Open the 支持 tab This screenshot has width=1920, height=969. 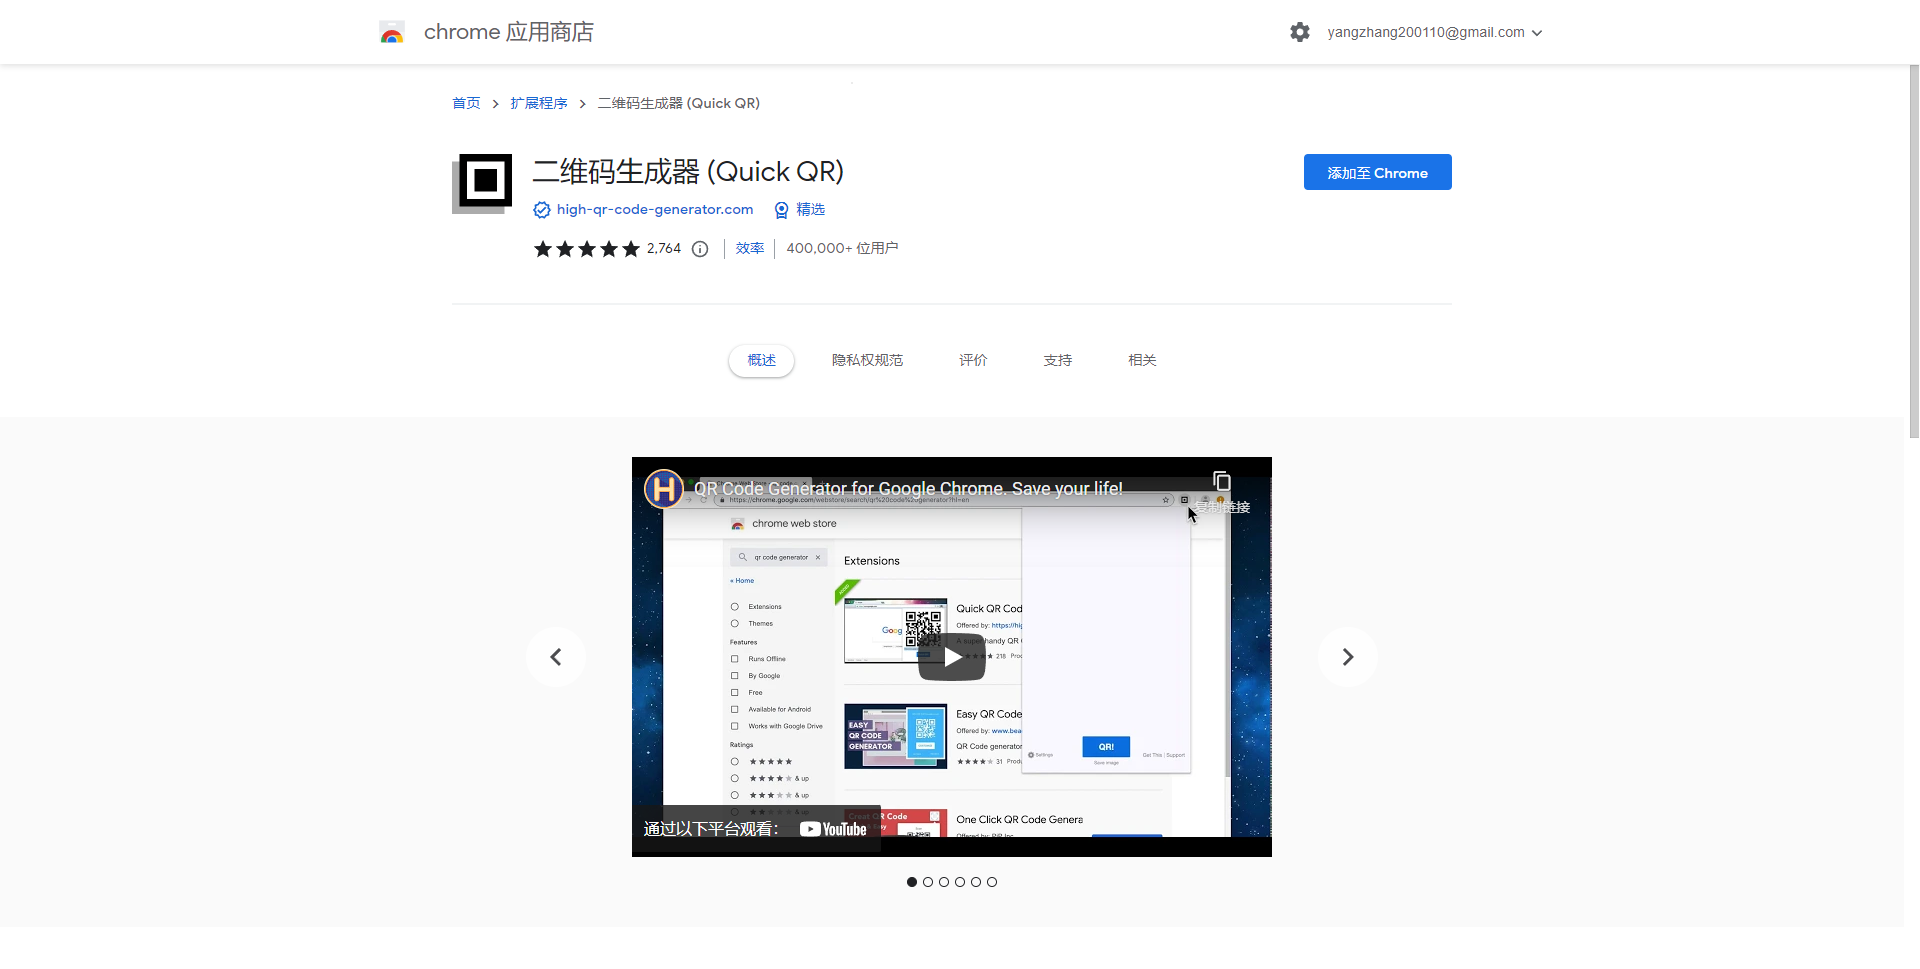click(x=1057, y=360)
